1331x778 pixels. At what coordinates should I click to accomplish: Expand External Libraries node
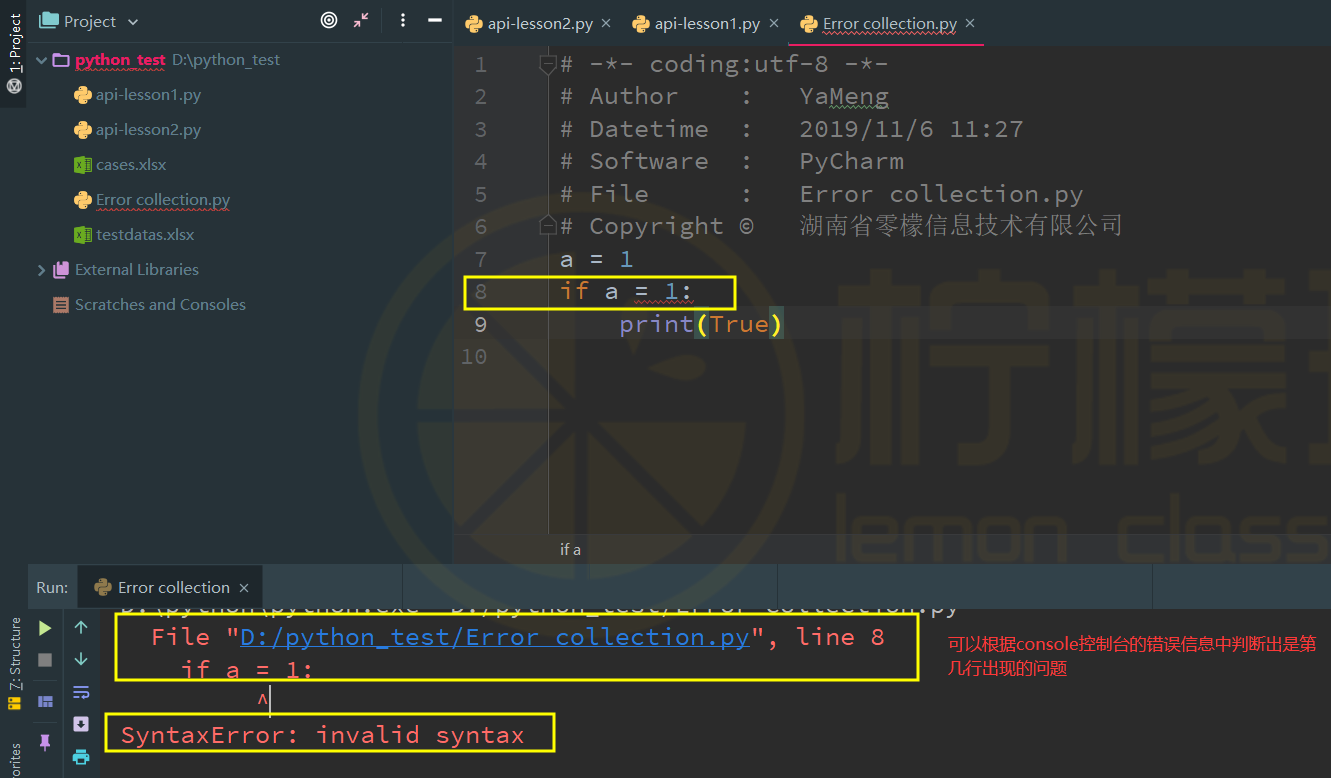click(42, 270)
